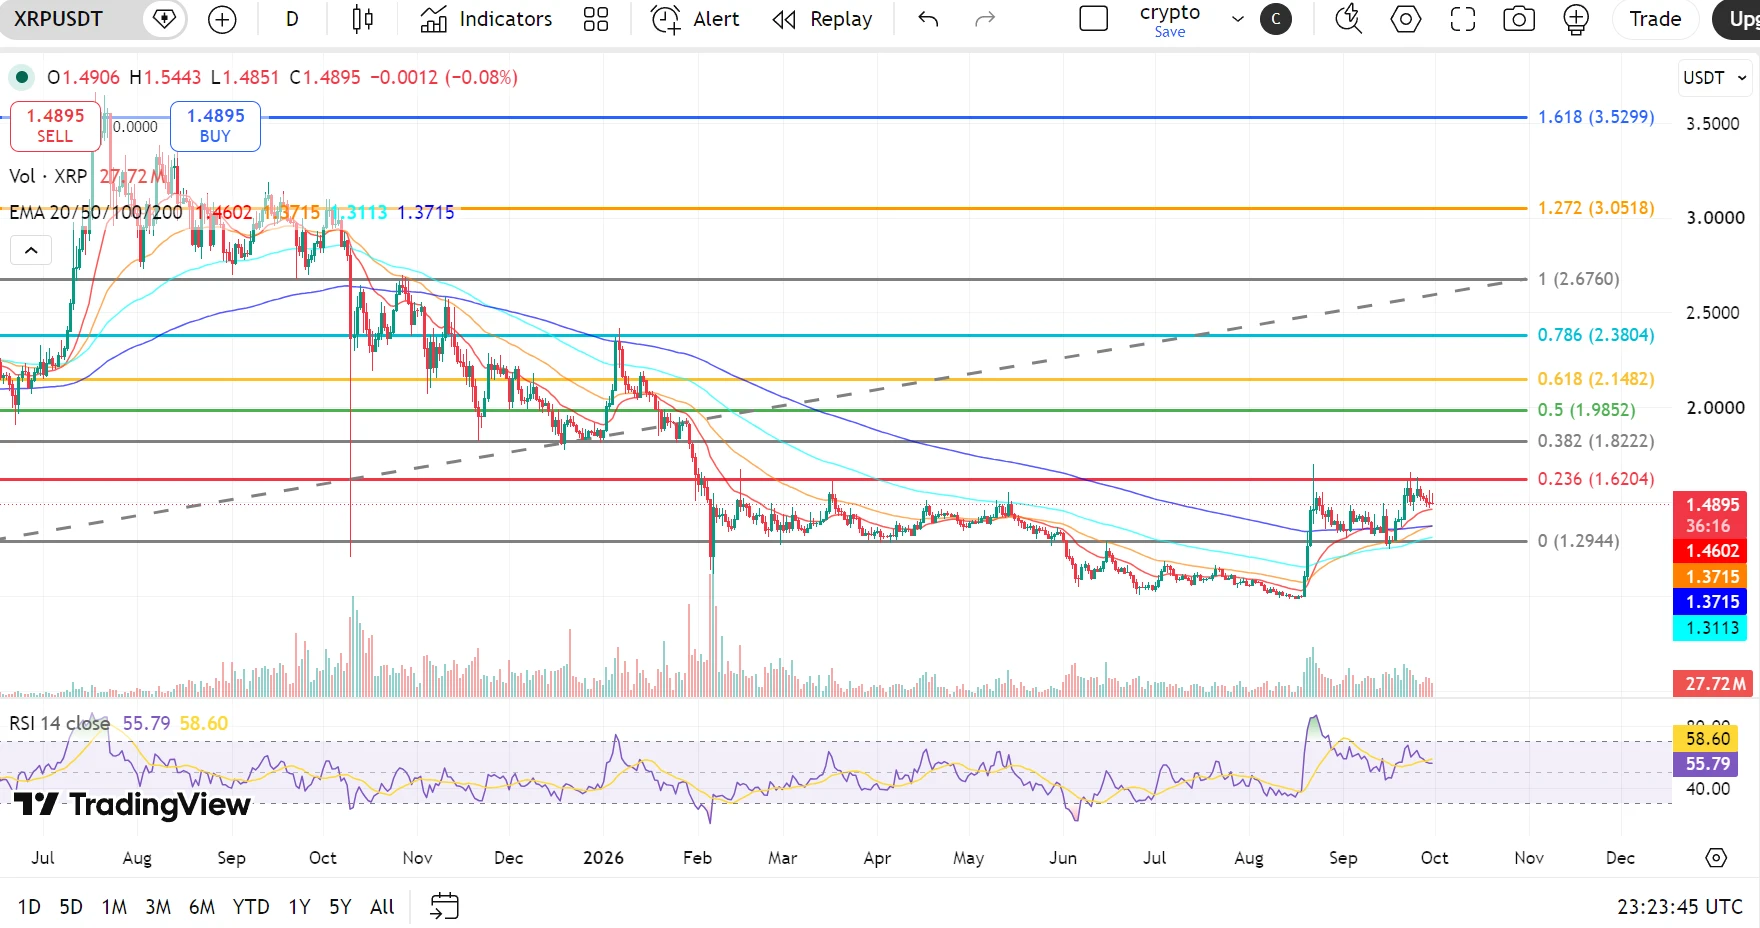Viewport: 1760px width, 928px height.
Task: Open indicator templates grid icon
Action: 596,19
